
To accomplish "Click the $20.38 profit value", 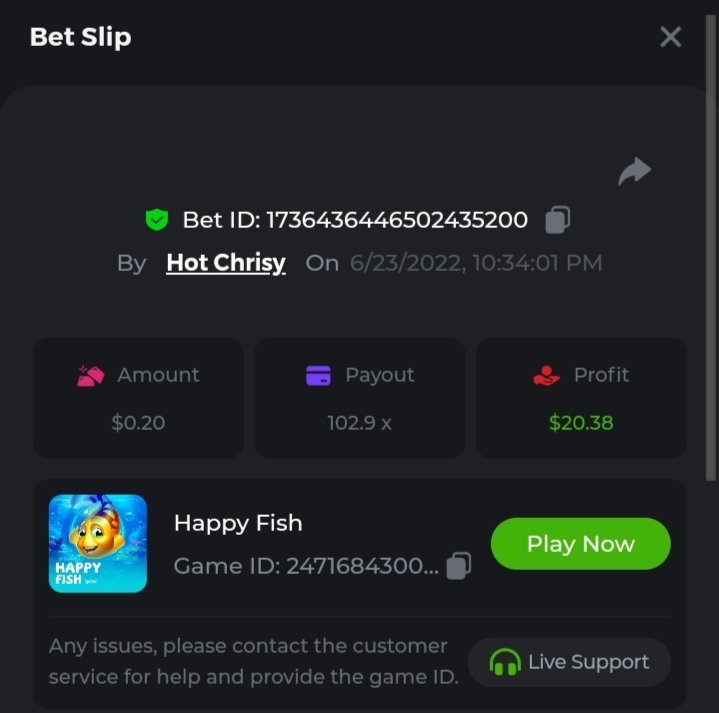I will (581, 423).
